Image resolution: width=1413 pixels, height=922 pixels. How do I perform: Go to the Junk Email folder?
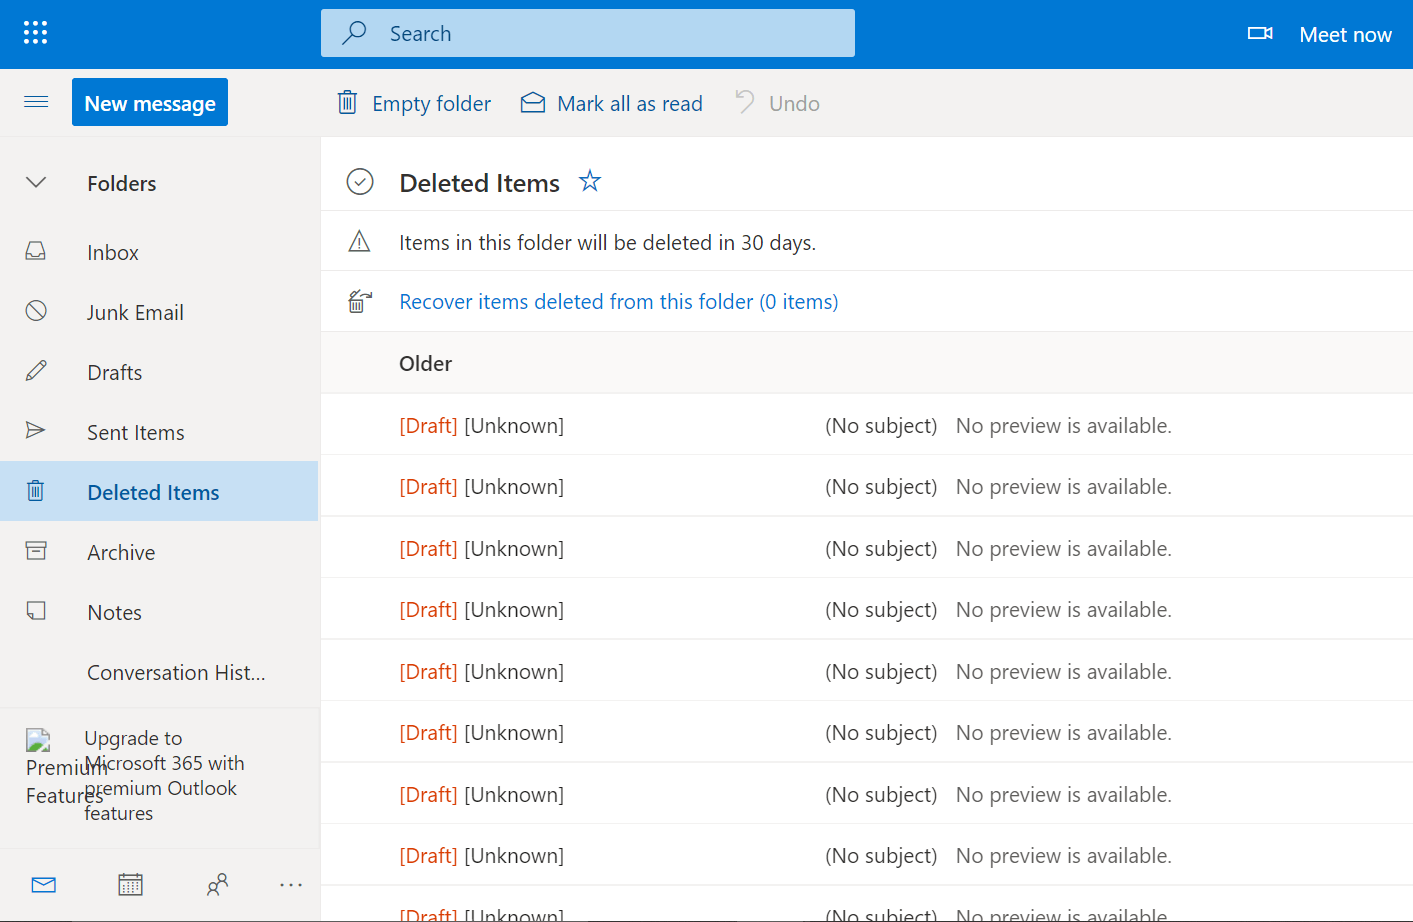click(x=135, y=313)
